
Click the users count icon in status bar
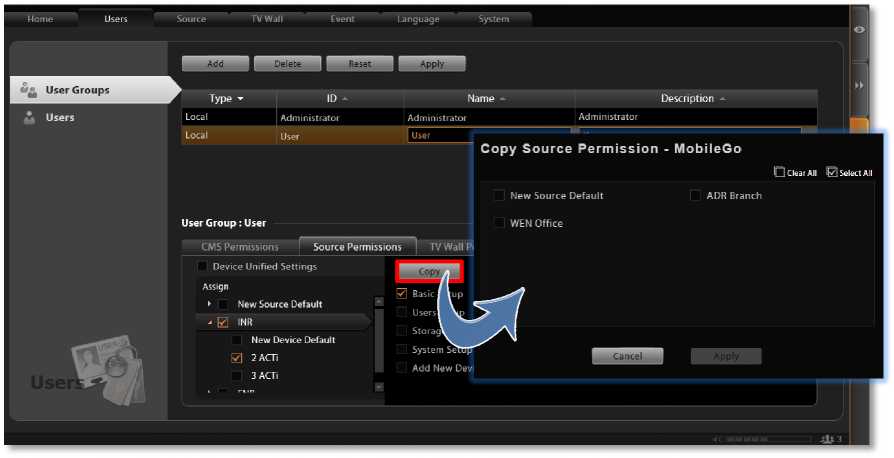click(x=825, y=439)
